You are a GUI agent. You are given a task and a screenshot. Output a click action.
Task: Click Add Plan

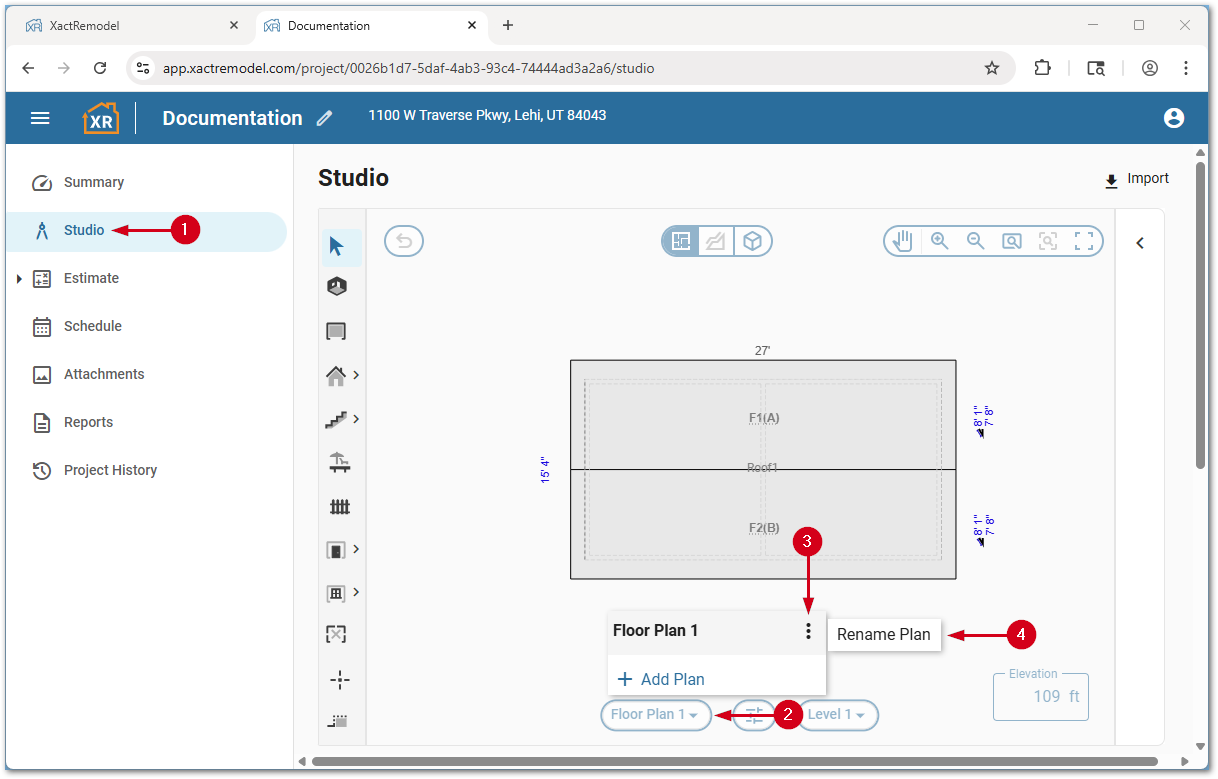pyautogui.click(x=661, y=679)
